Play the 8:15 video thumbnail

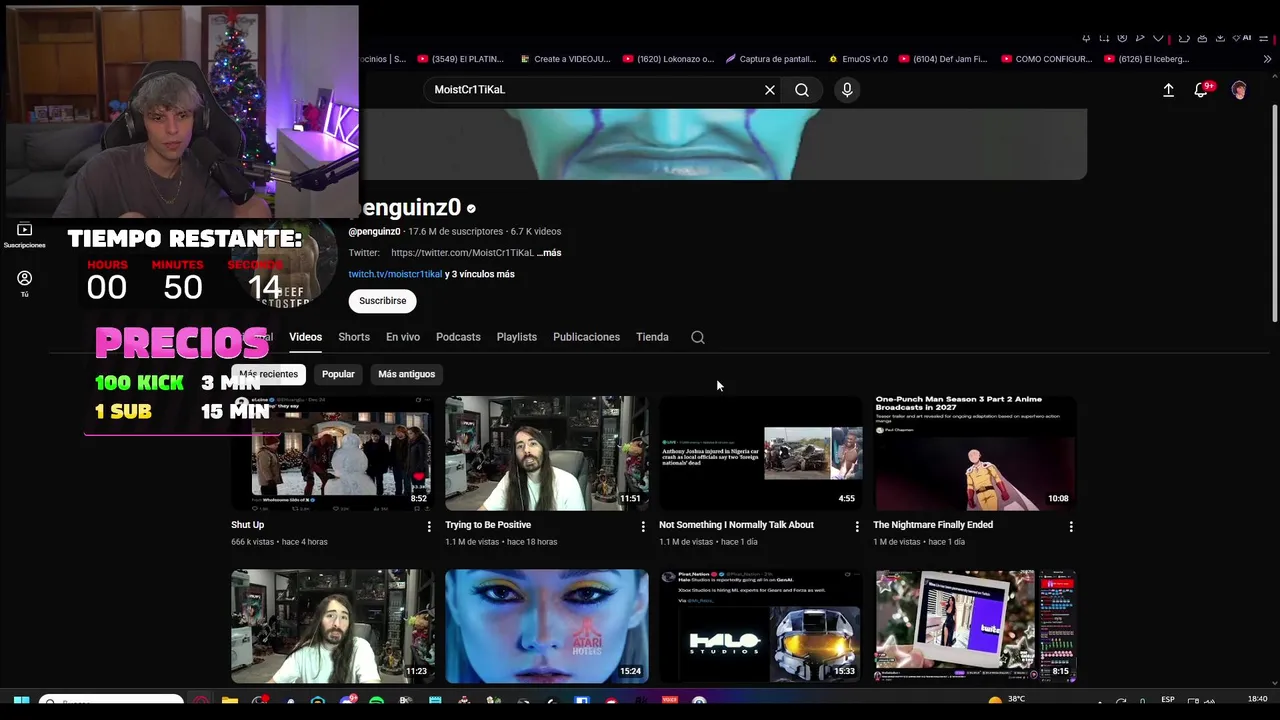[975, 626]
